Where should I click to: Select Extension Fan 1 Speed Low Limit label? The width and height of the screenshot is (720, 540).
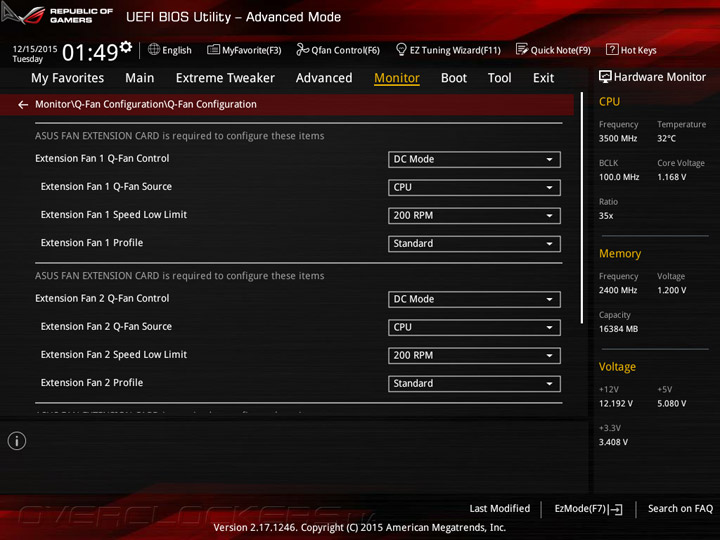coord(114,214)
